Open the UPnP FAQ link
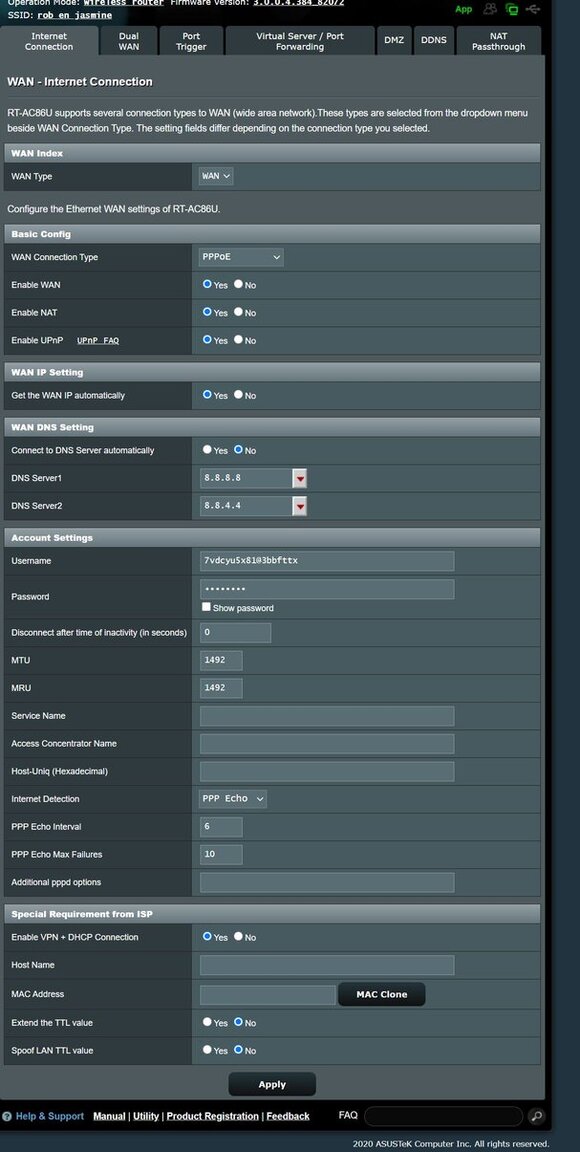 tap(98, 341)
